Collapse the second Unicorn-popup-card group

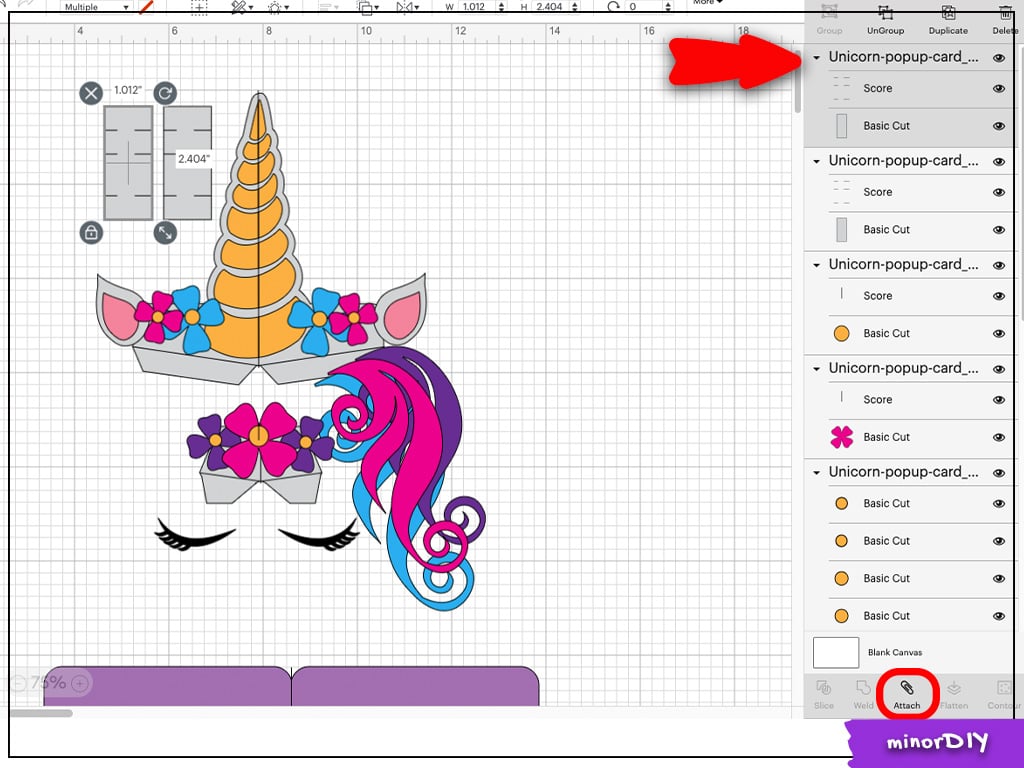point(816,161)
